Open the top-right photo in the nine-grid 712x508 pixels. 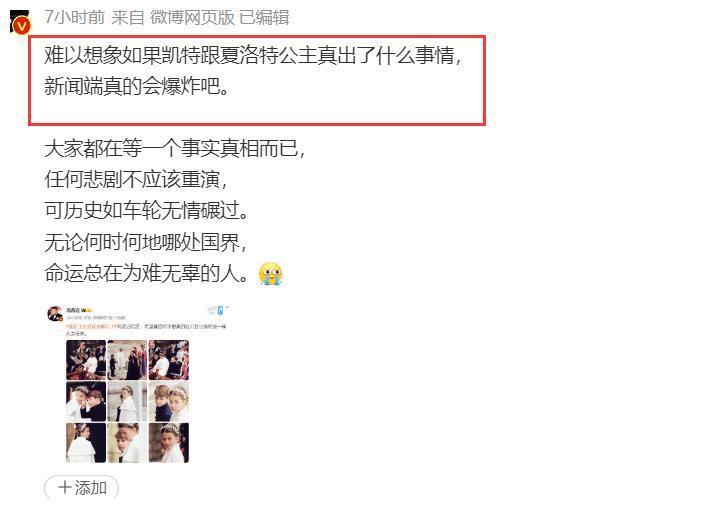169,360
